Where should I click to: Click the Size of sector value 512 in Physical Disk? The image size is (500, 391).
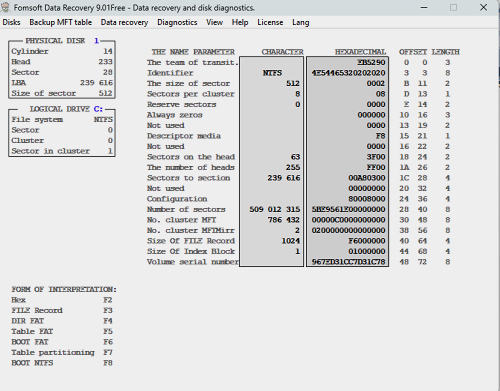click(105, 93)
